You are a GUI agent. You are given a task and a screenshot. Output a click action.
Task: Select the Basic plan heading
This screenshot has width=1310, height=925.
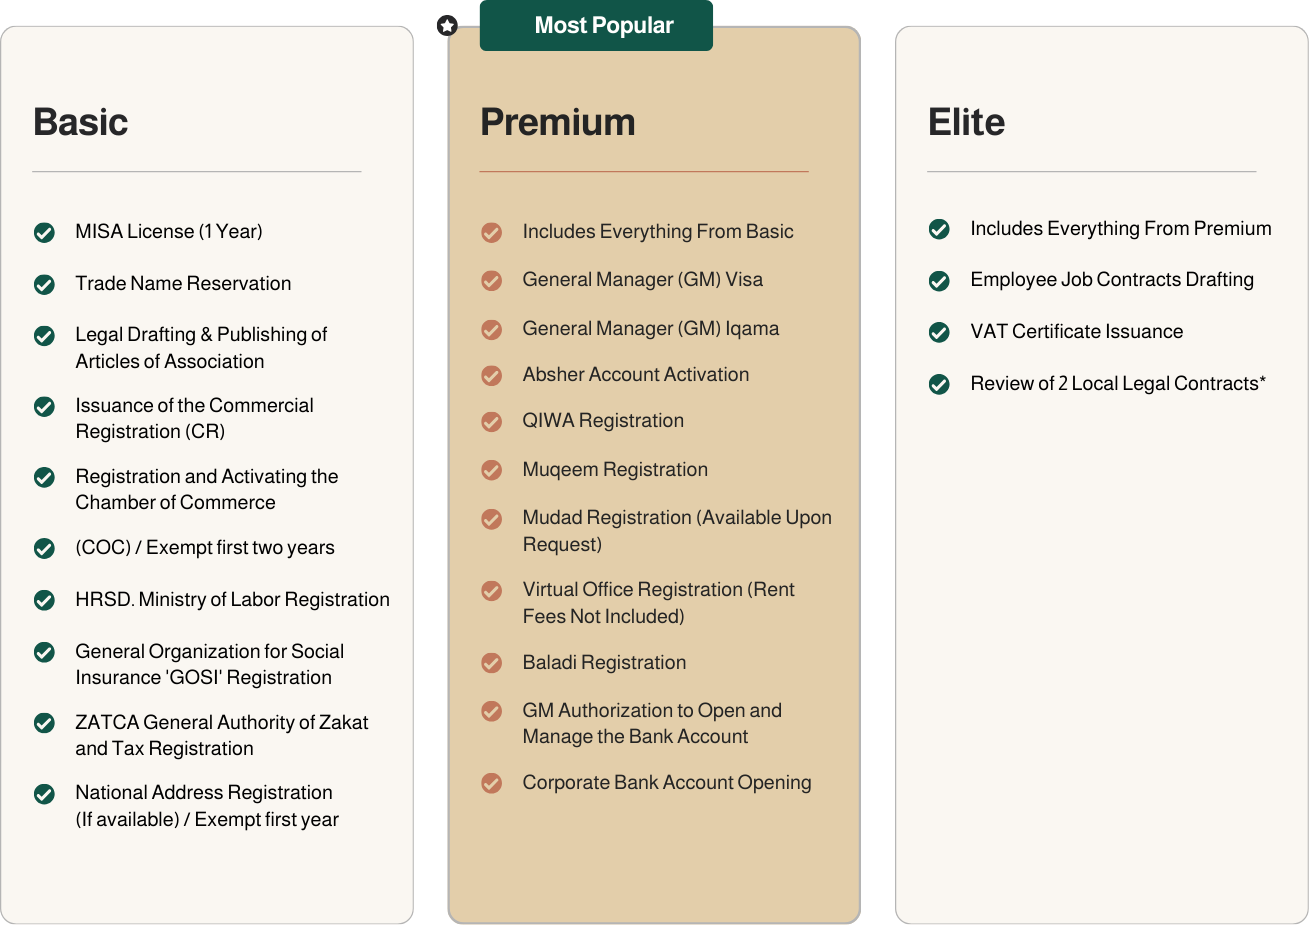81,123
